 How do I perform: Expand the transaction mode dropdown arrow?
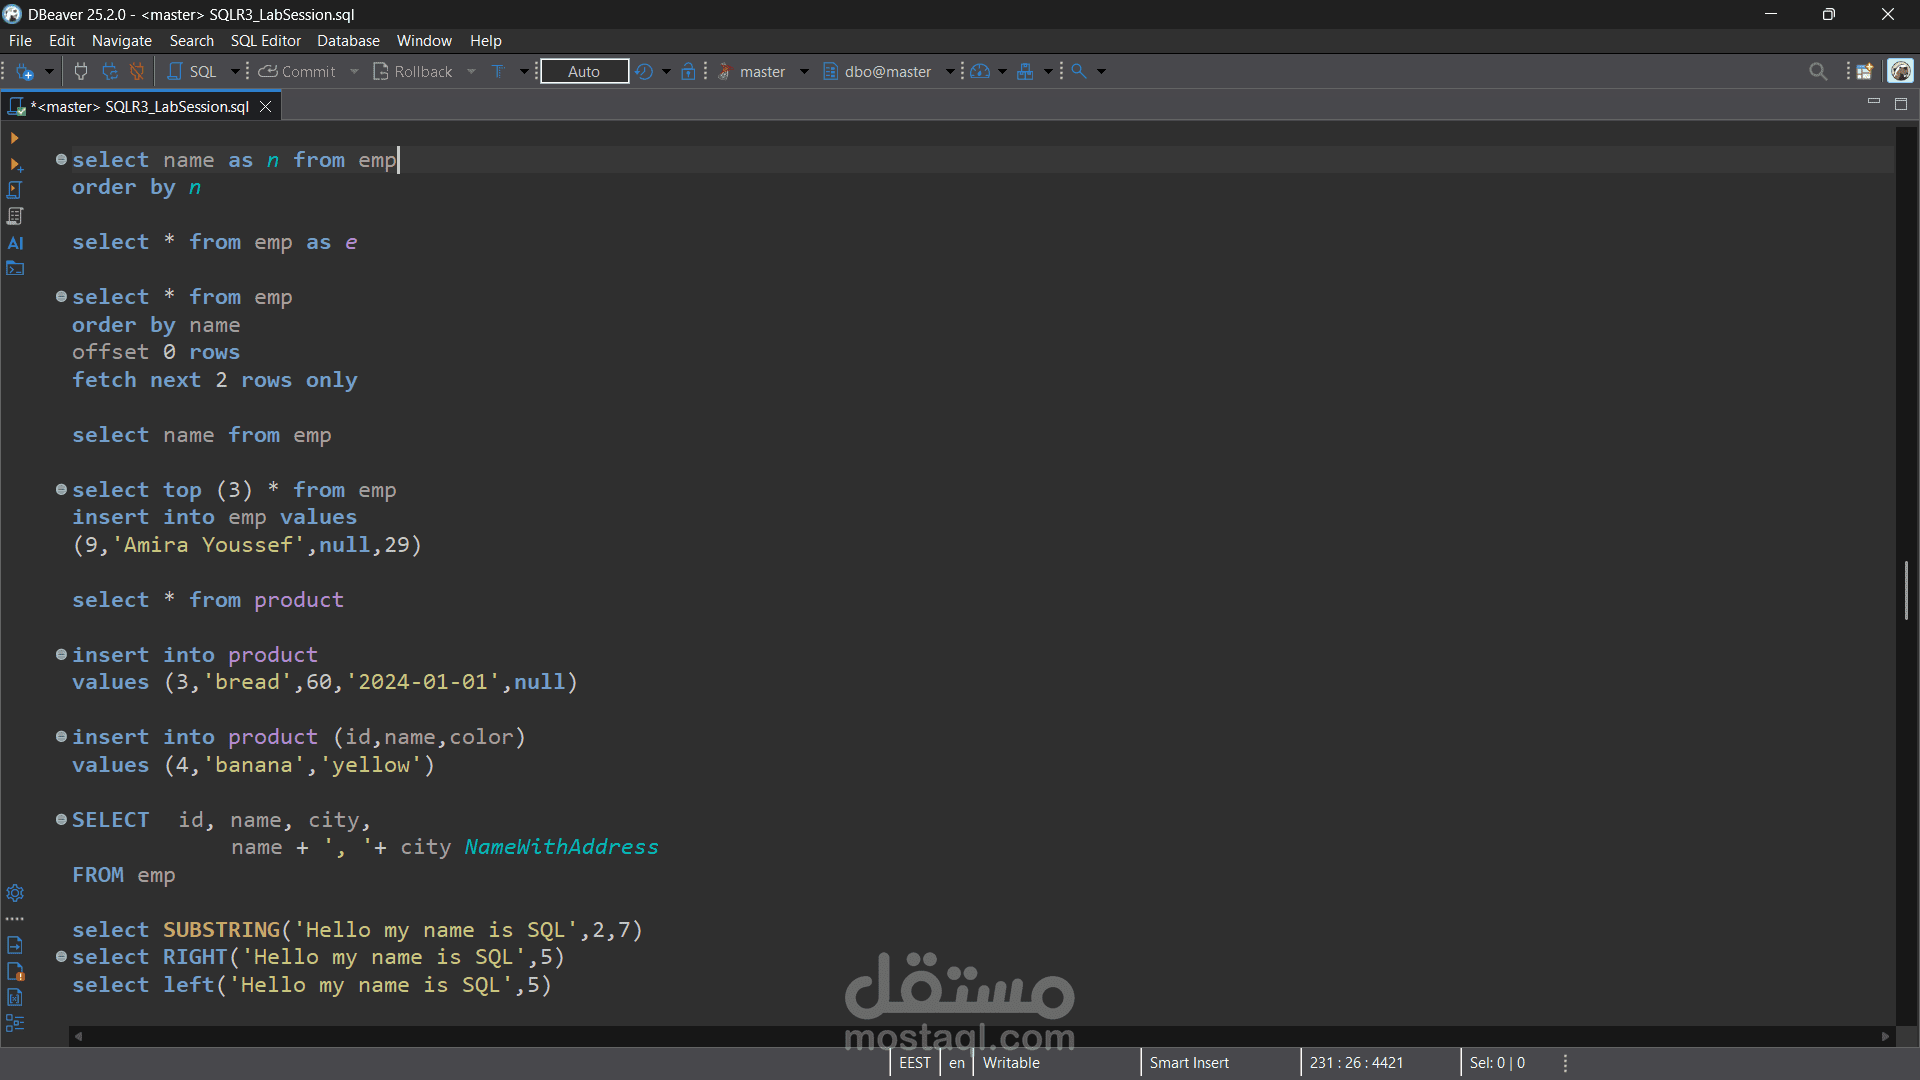click(523, 72)
